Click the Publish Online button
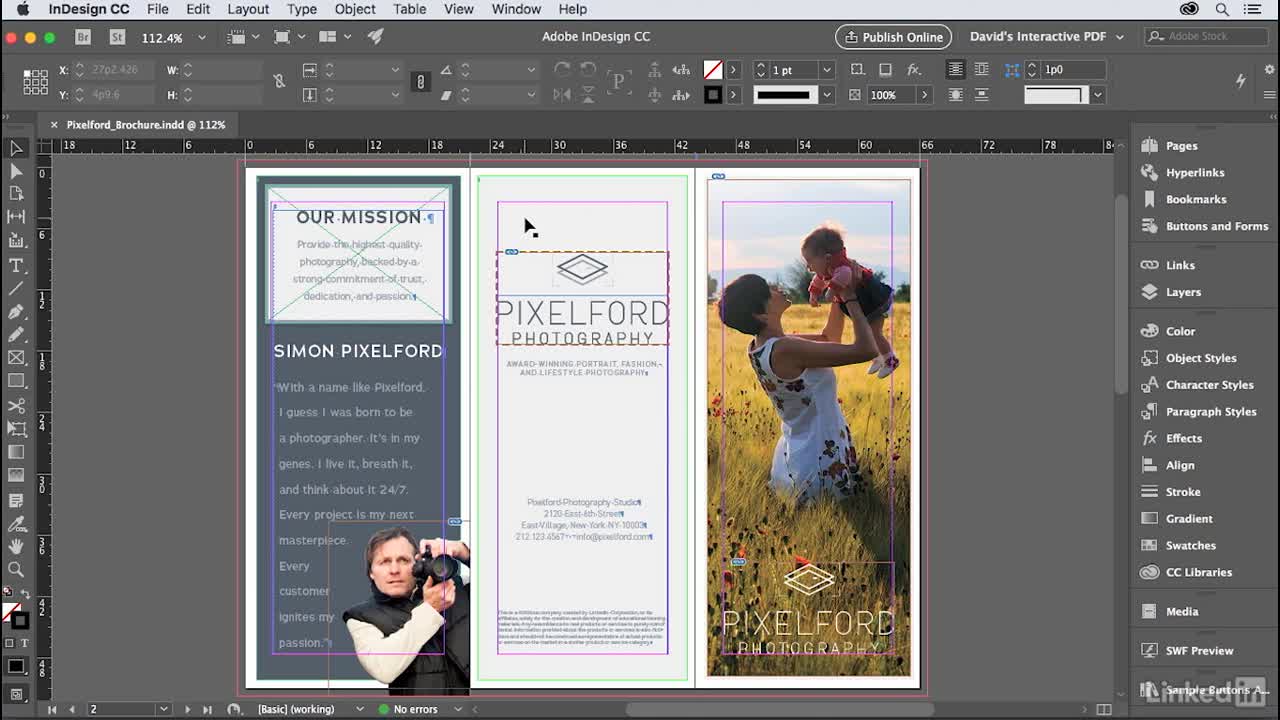 coord(893,37)
